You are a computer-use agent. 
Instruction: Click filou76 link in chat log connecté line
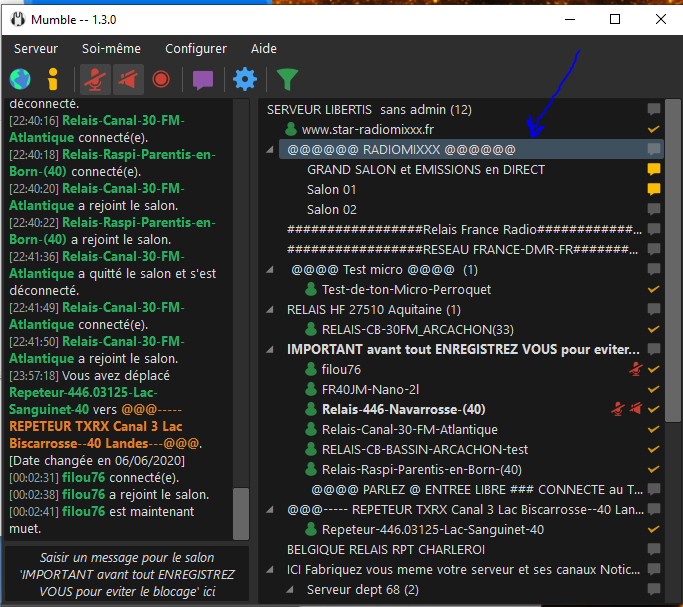[x=83, y=478]
